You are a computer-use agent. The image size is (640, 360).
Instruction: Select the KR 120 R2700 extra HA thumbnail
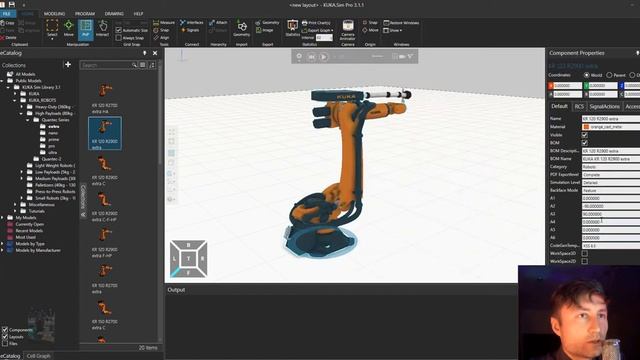coord(105,97)
